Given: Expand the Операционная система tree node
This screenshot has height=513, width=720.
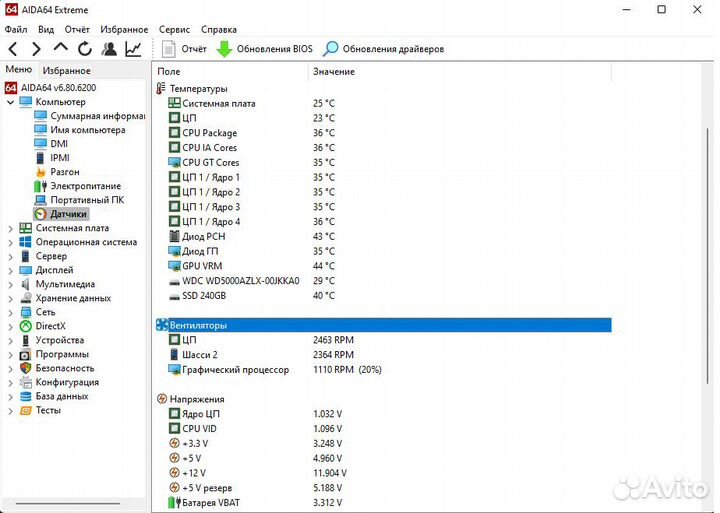Looking at the screenshot, I should click(x=11, y=242).
